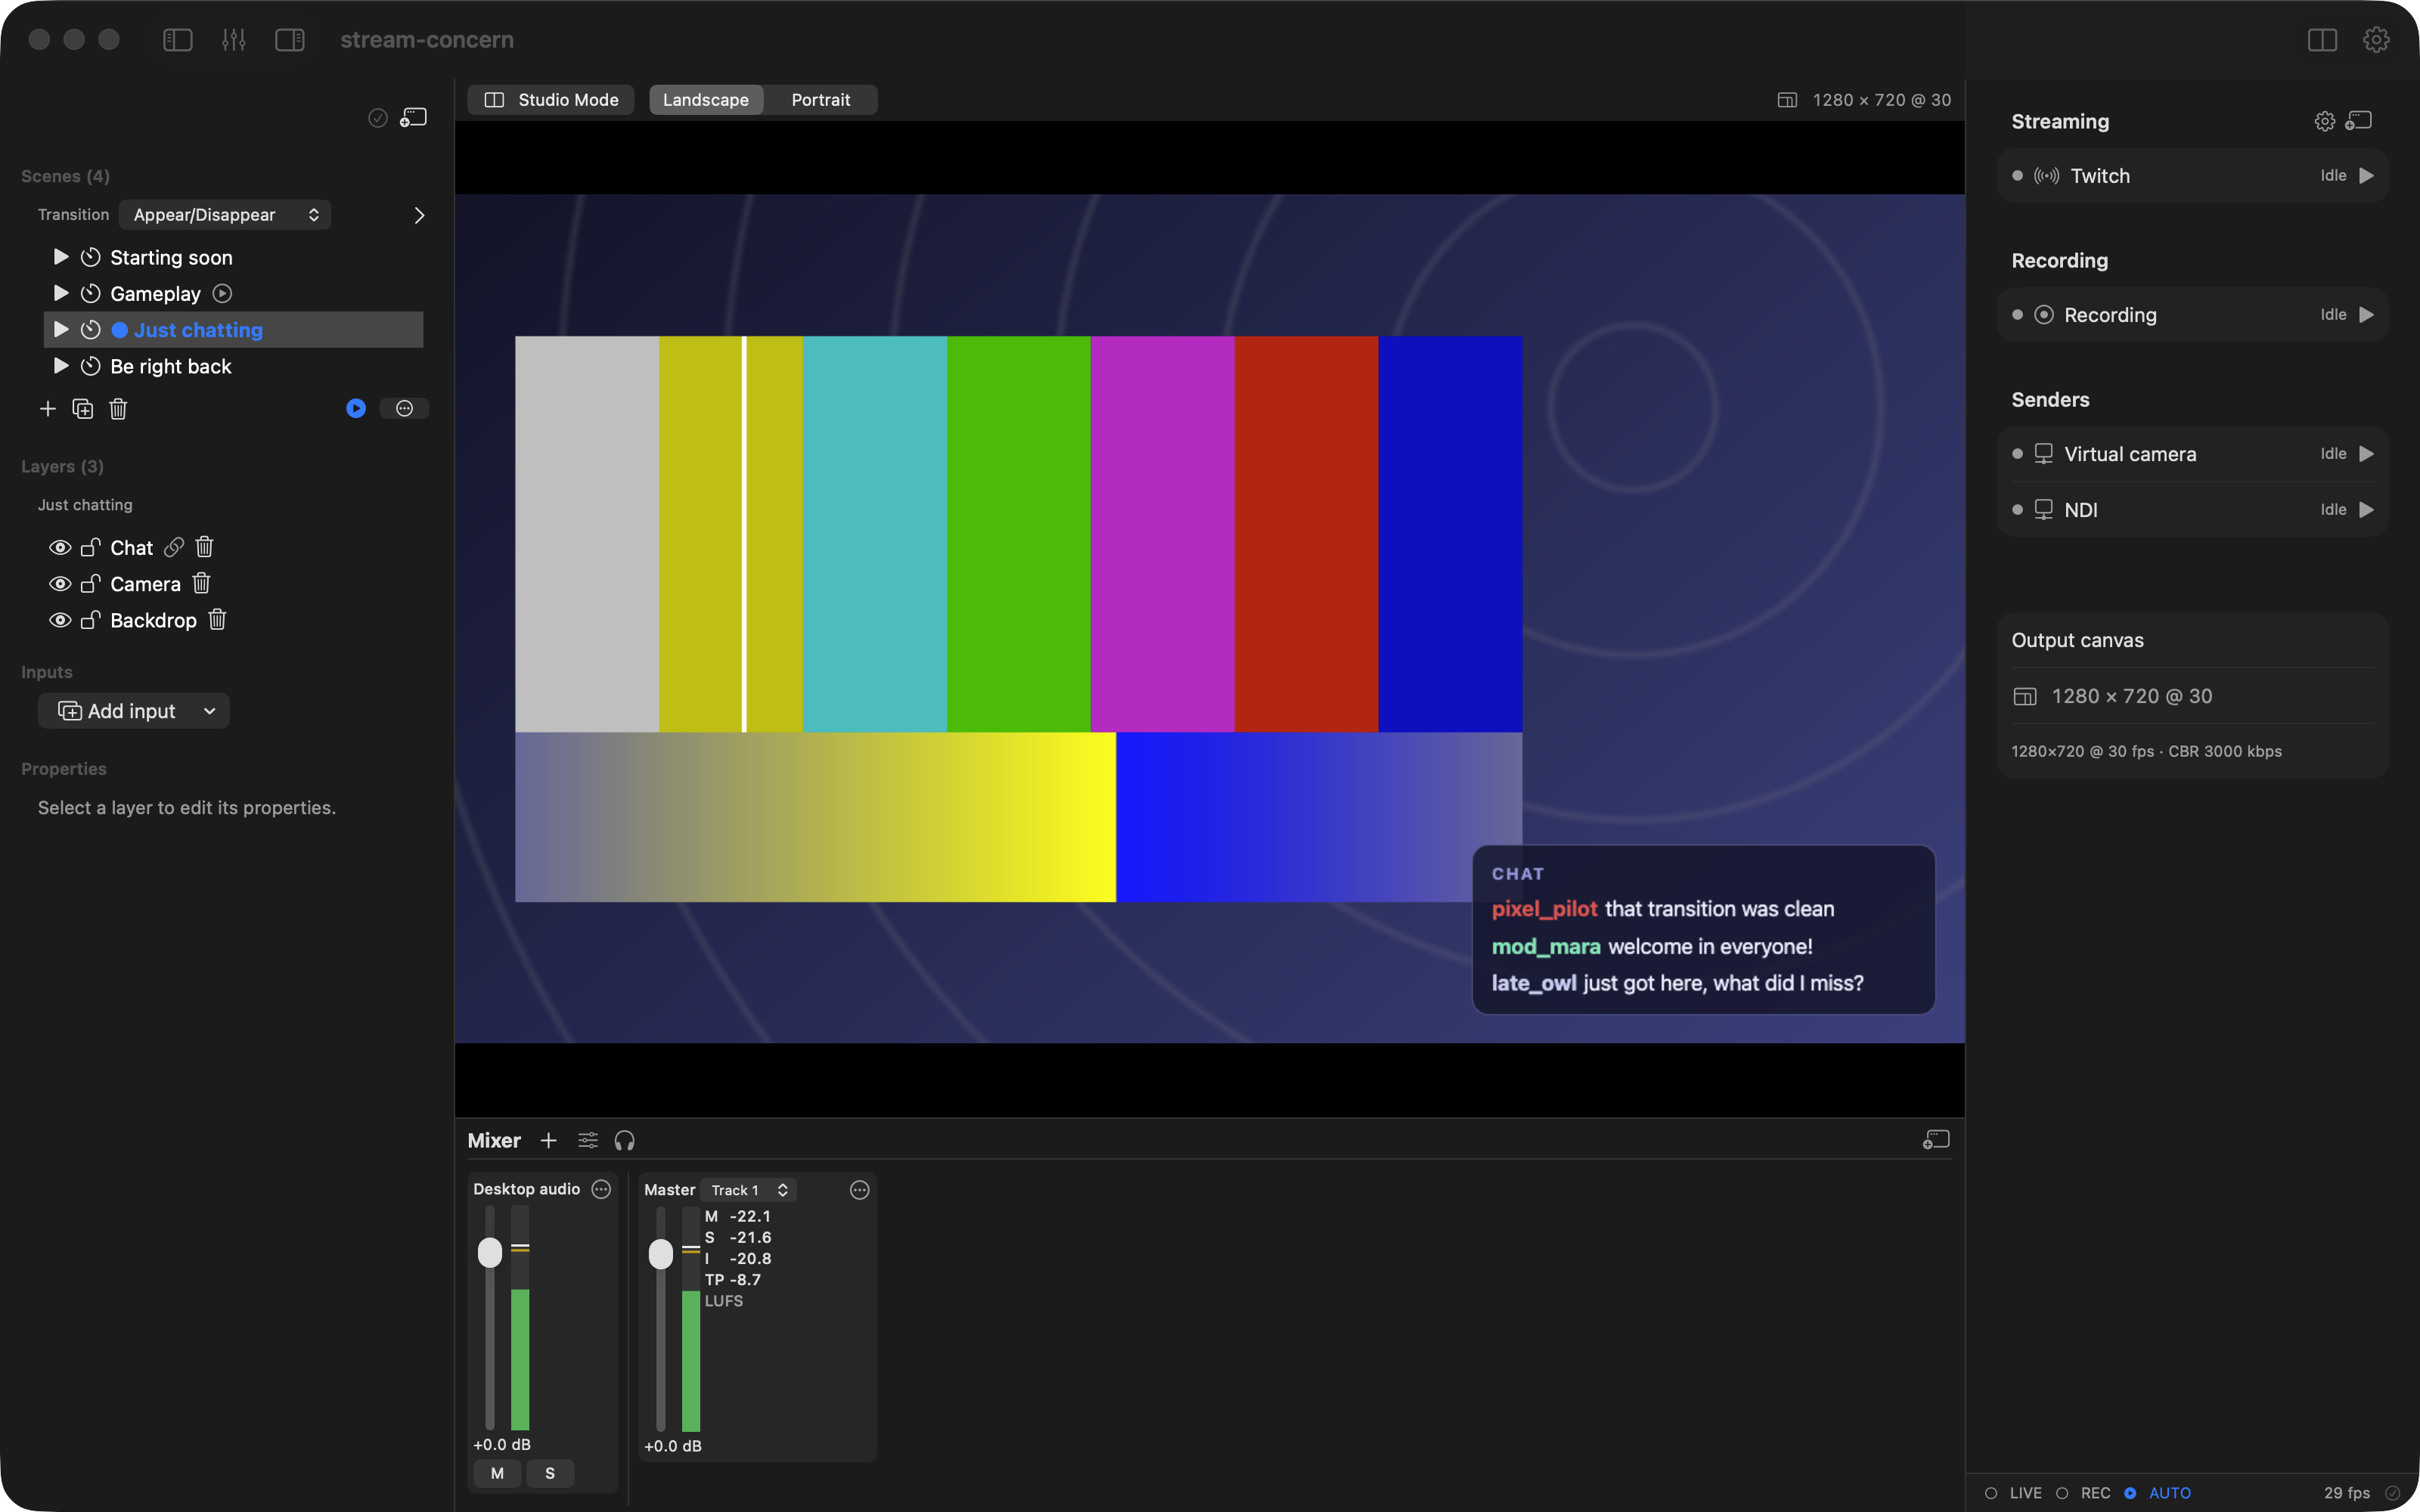Start the Twitch stream
The image size is (2420, 1512).
click(x=2366, y=176)
